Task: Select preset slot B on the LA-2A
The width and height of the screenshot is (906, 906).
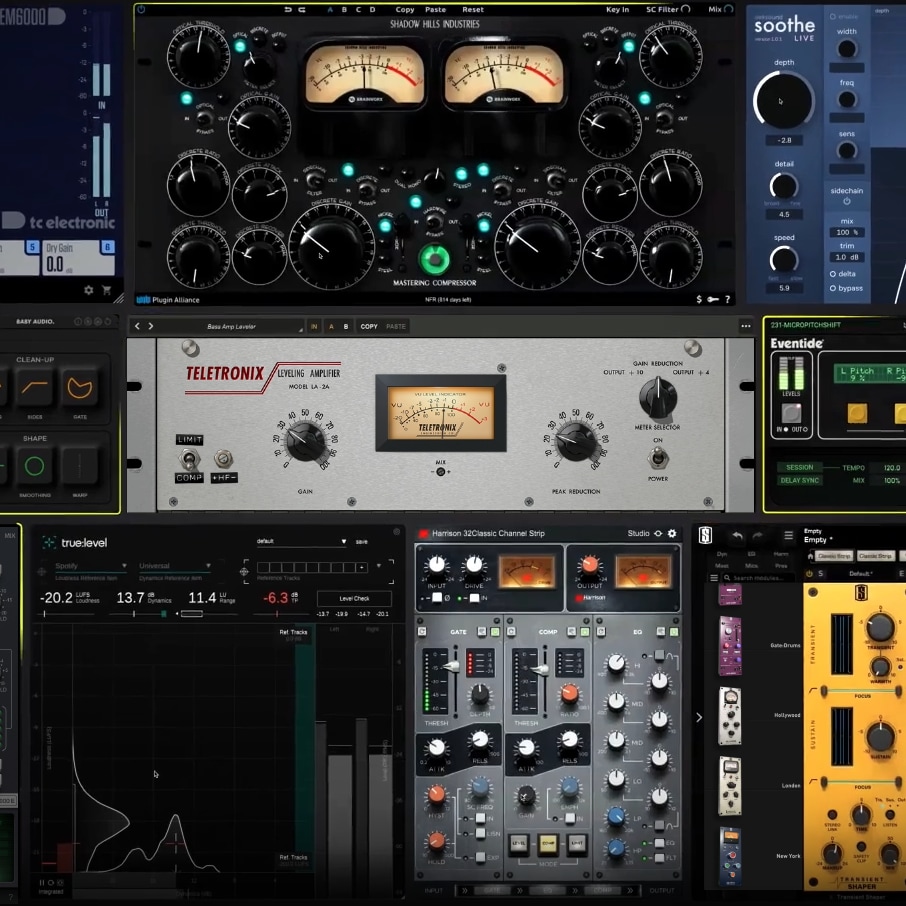Action: [346, 326]
